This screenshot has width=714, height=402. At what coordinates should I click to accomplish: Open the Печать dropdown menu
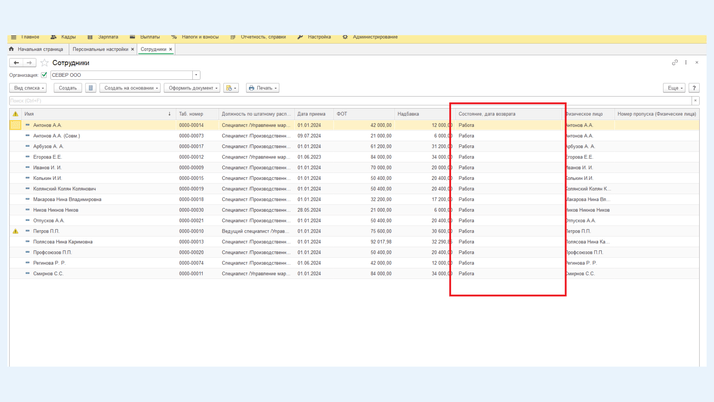[262, 88]
